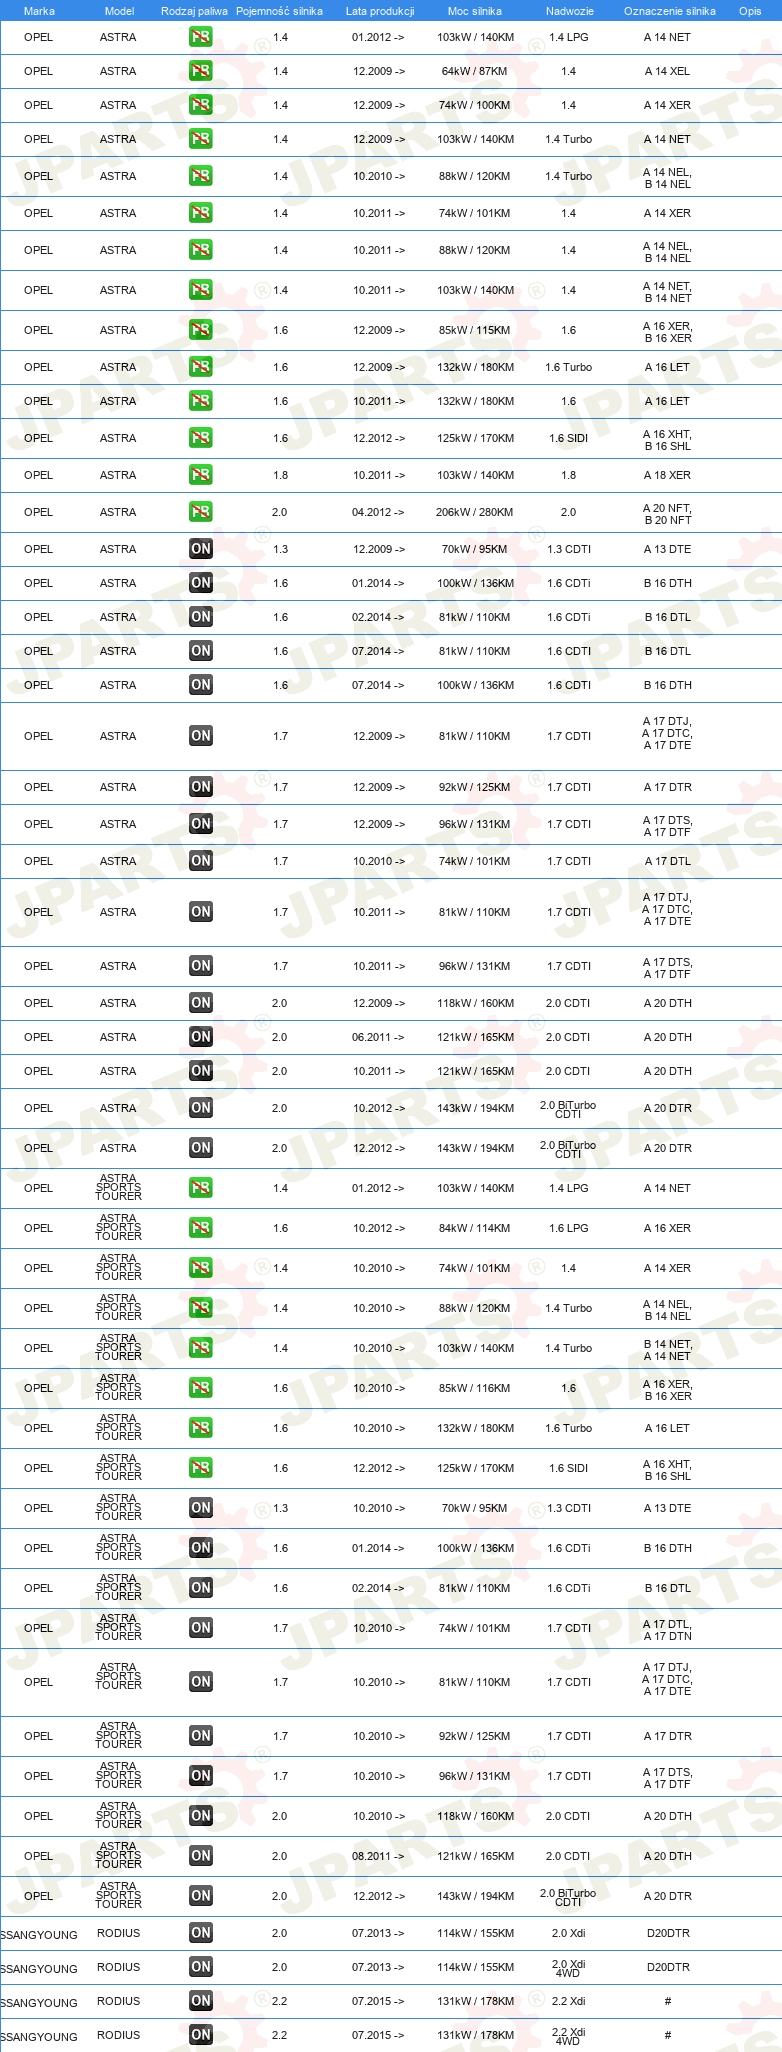The height and width of the screenshot is (2052, 782).
Task: Click the Model column header
Action: click(119, 11)
